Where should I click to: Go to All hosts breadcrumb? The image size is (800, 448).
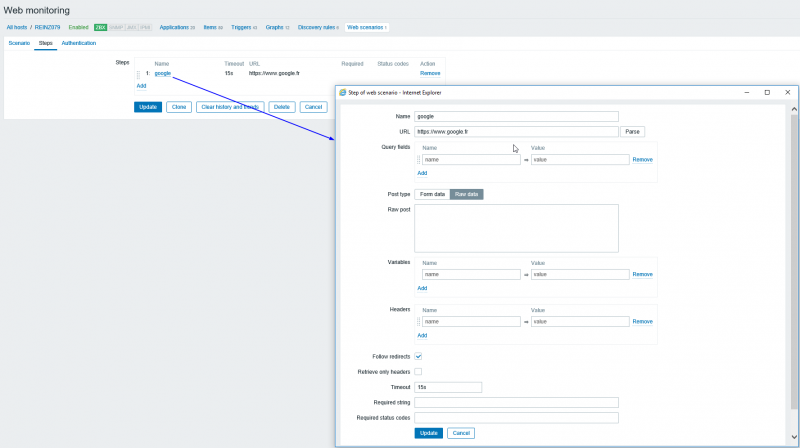click(16, 28)
